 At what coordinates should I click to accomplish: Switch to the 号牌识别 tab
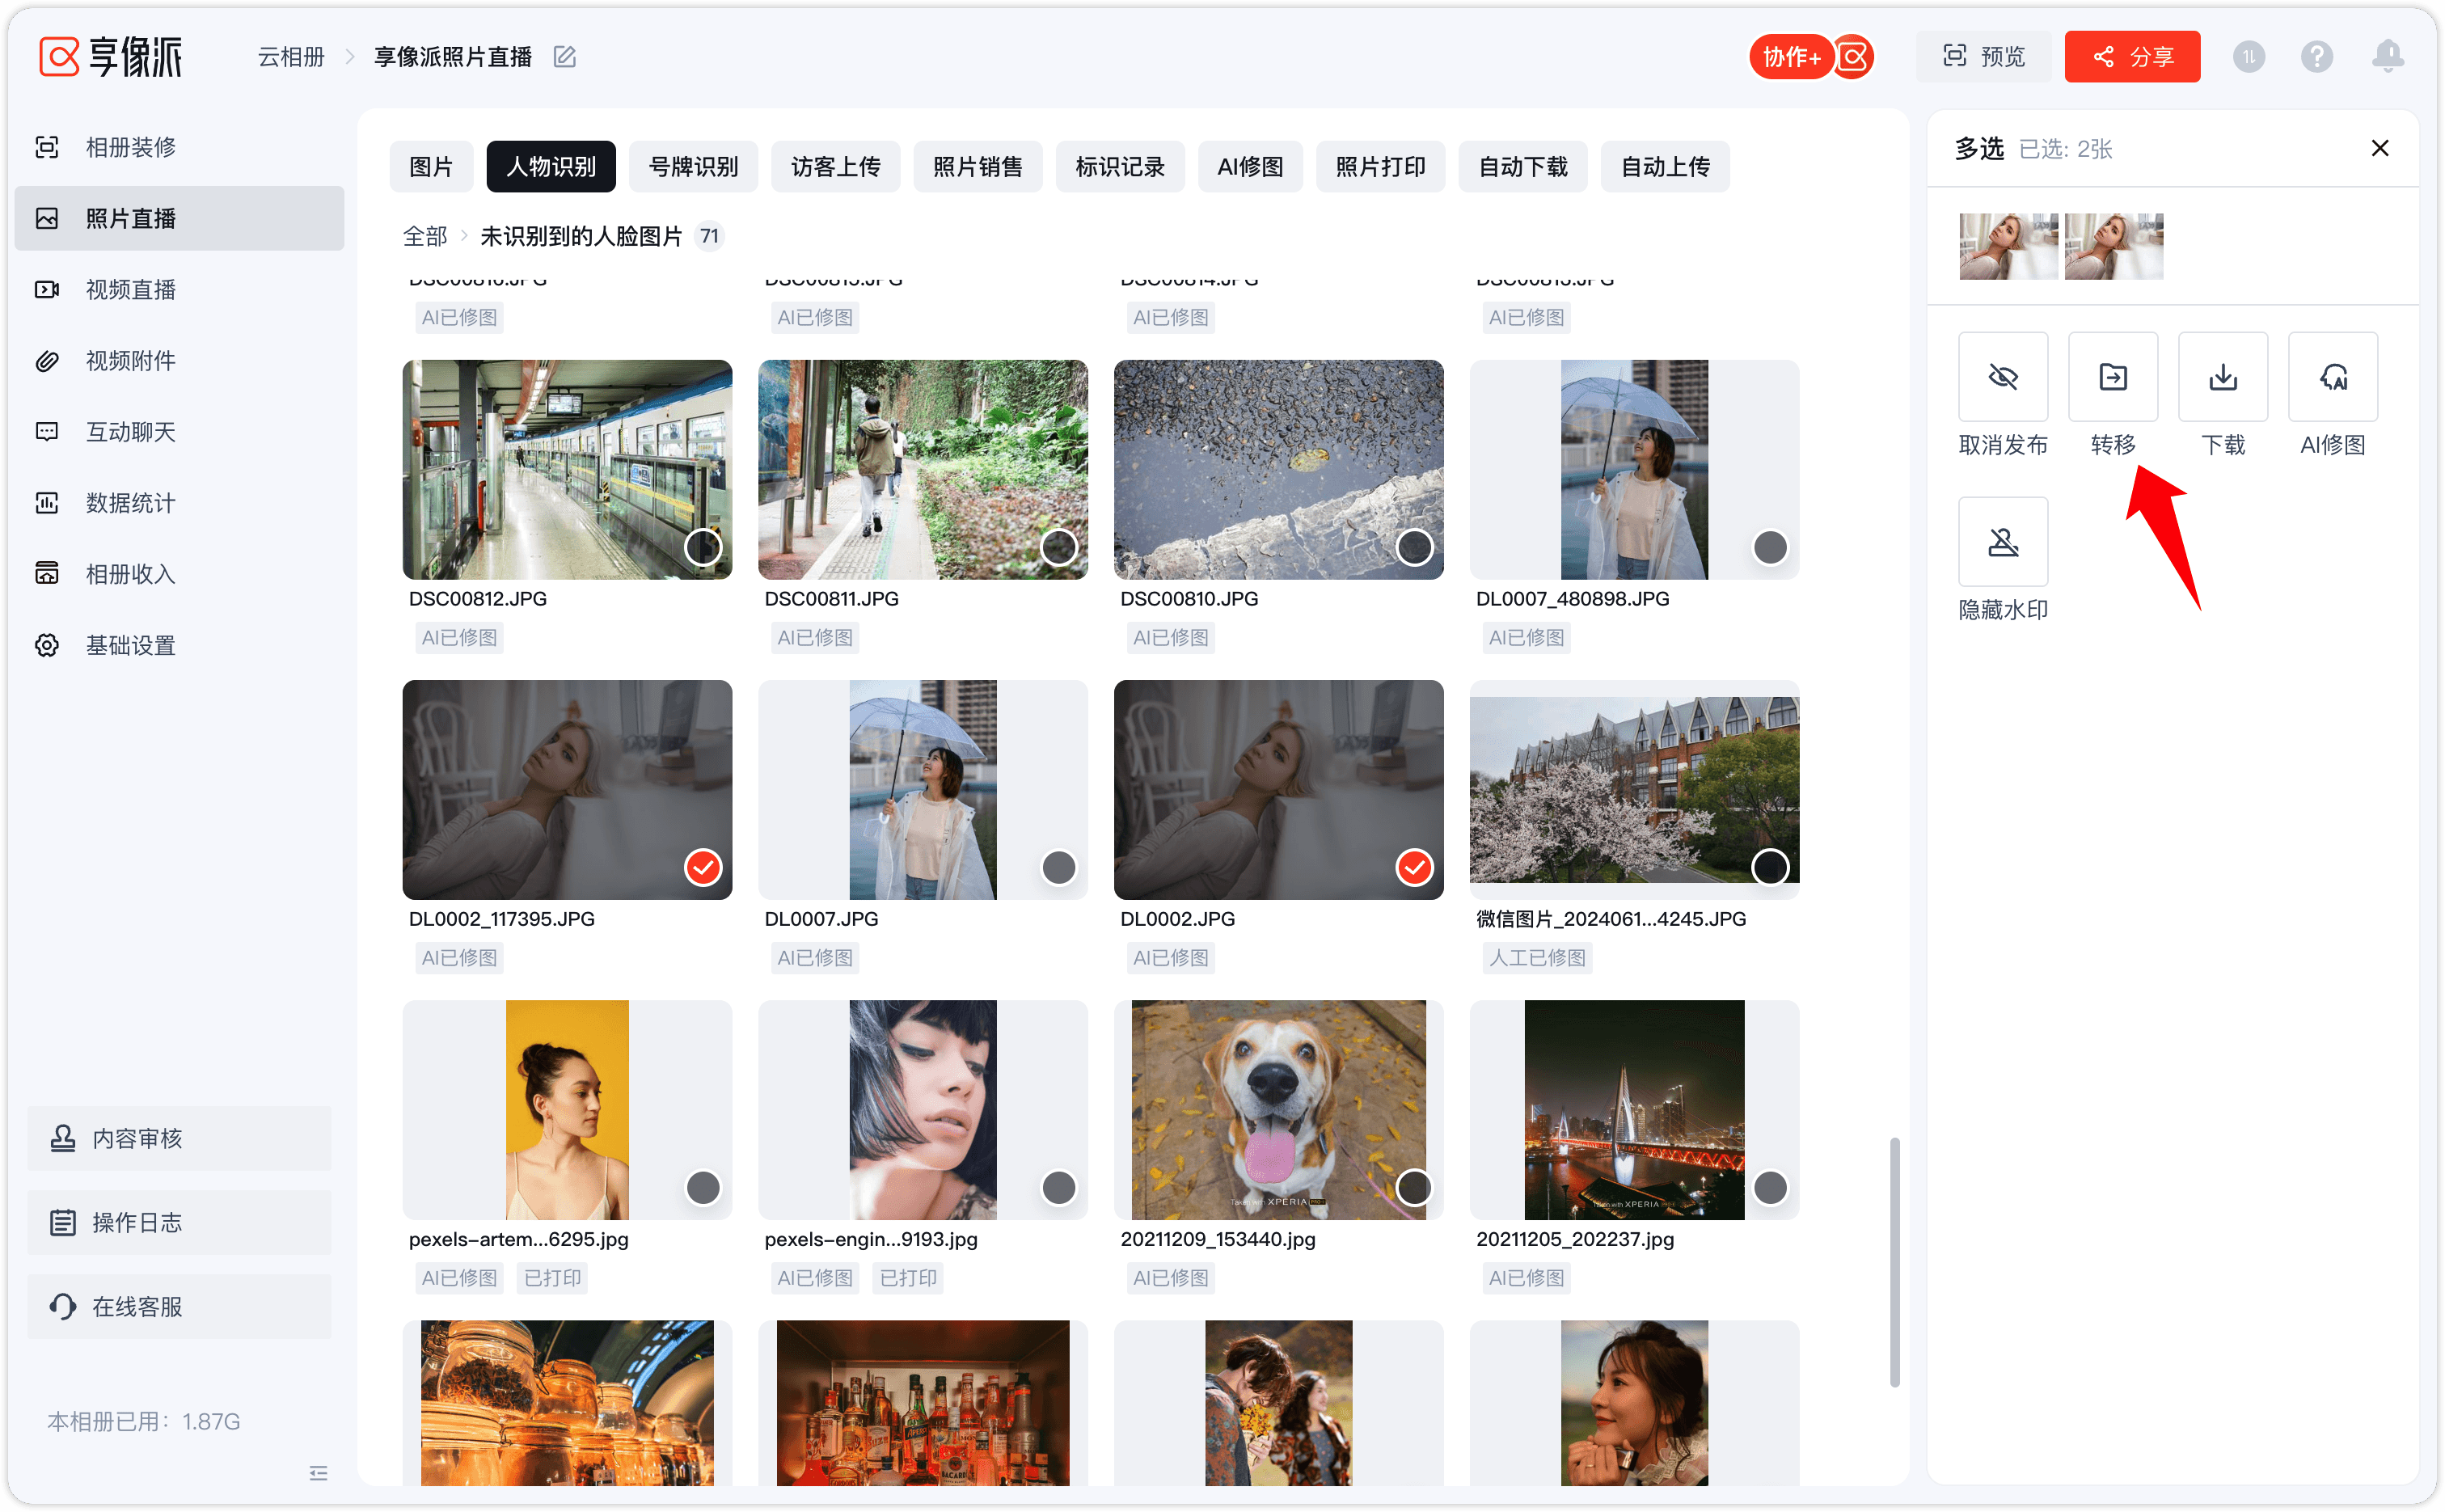693,166
